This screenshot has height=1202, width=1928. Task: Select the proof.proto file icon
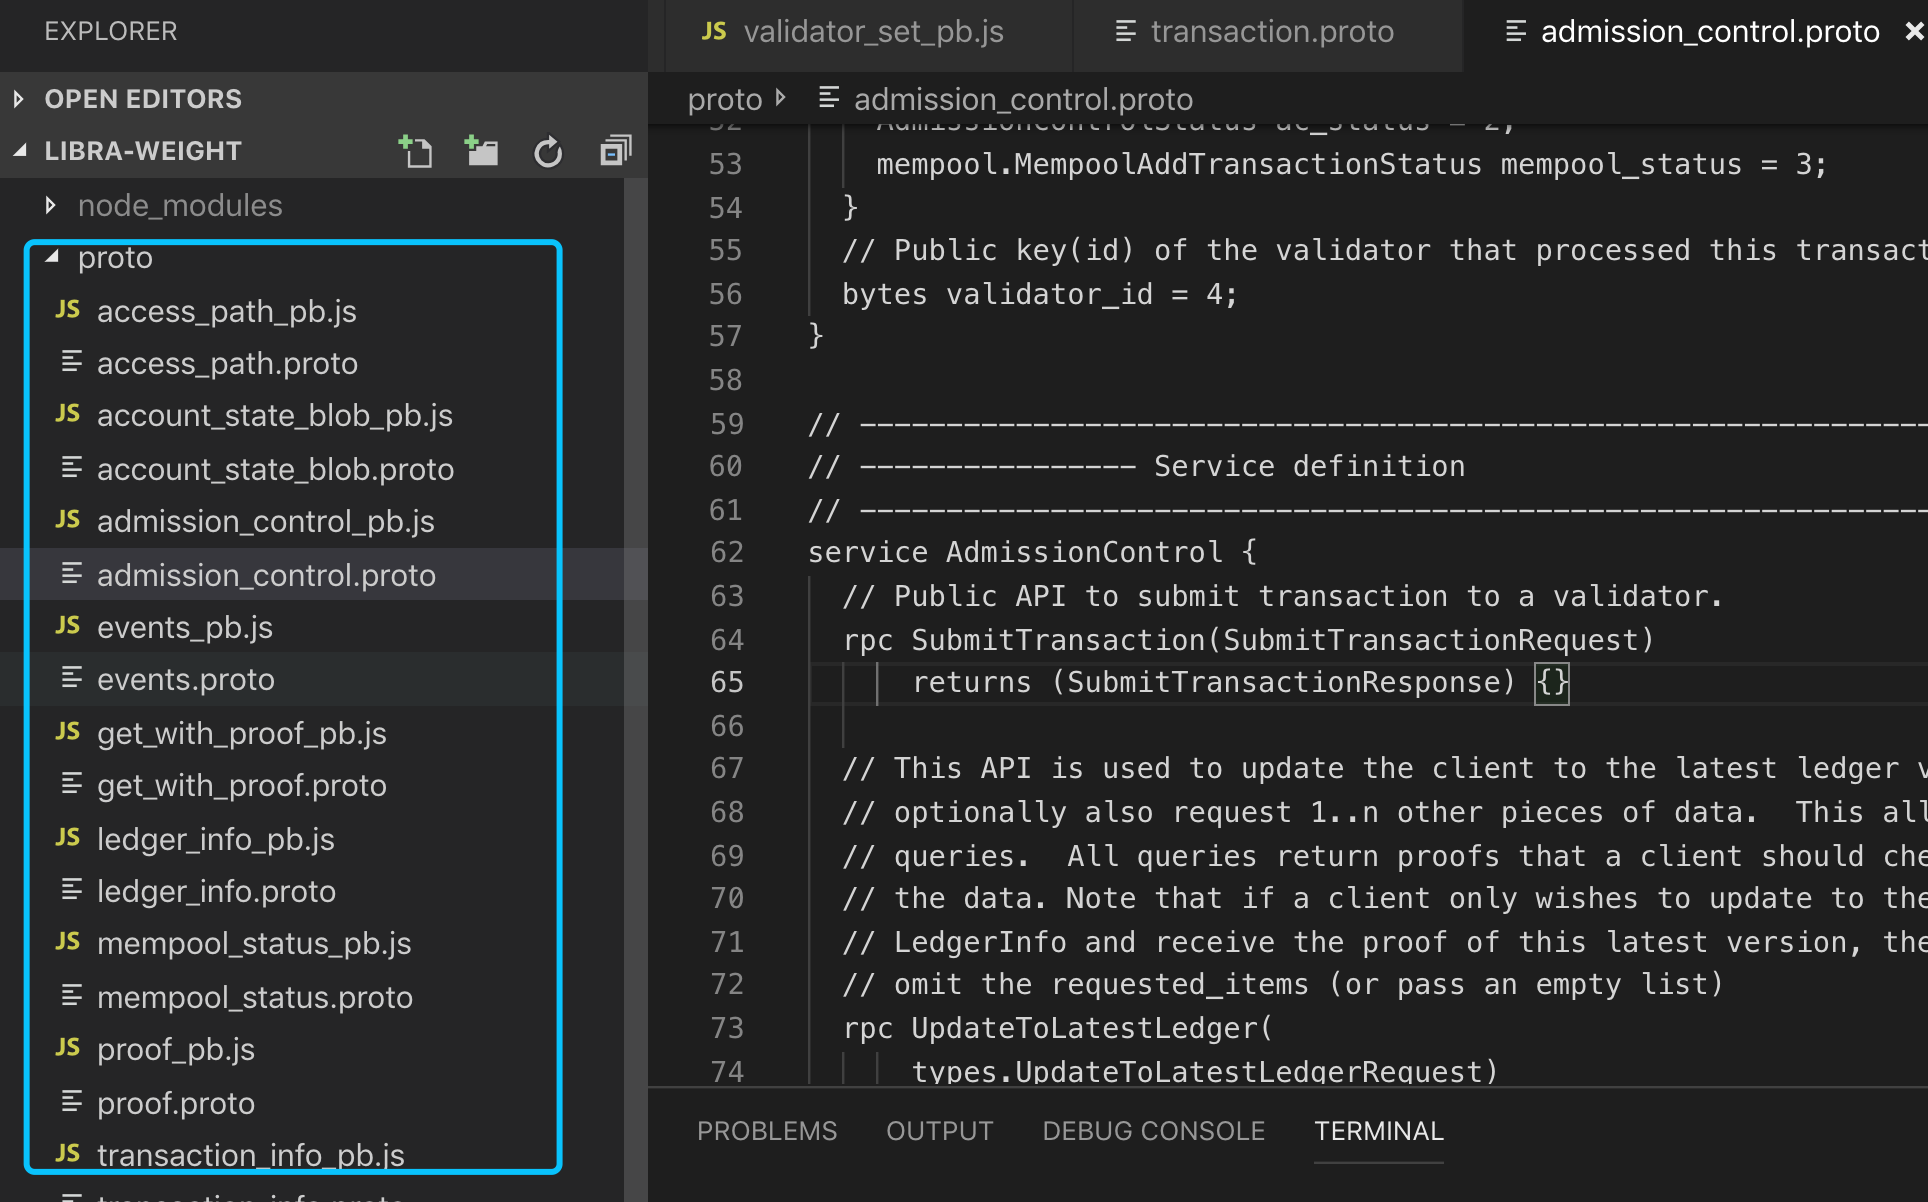tap(72, 1101)
